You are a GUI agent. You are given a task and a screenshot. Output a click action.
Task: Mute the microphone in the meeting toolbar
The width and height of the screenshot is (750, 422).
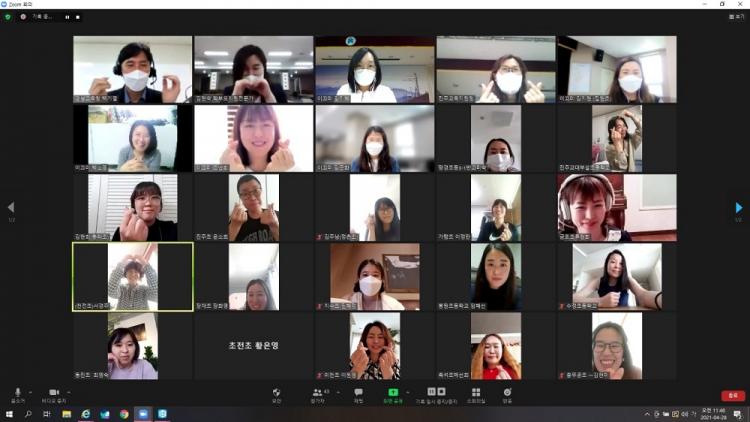tap(17, 393)
